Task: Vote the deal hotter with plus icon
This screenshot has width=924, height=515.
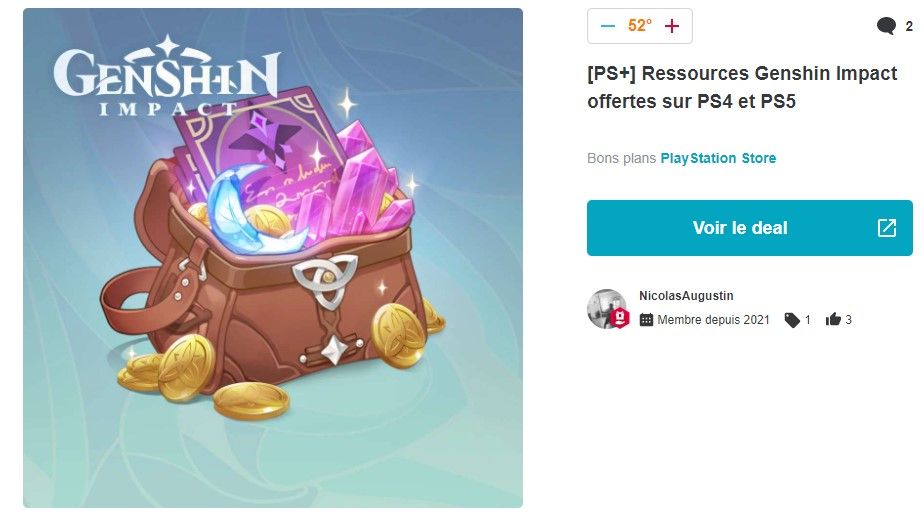Action: click(x=672, y=26)
